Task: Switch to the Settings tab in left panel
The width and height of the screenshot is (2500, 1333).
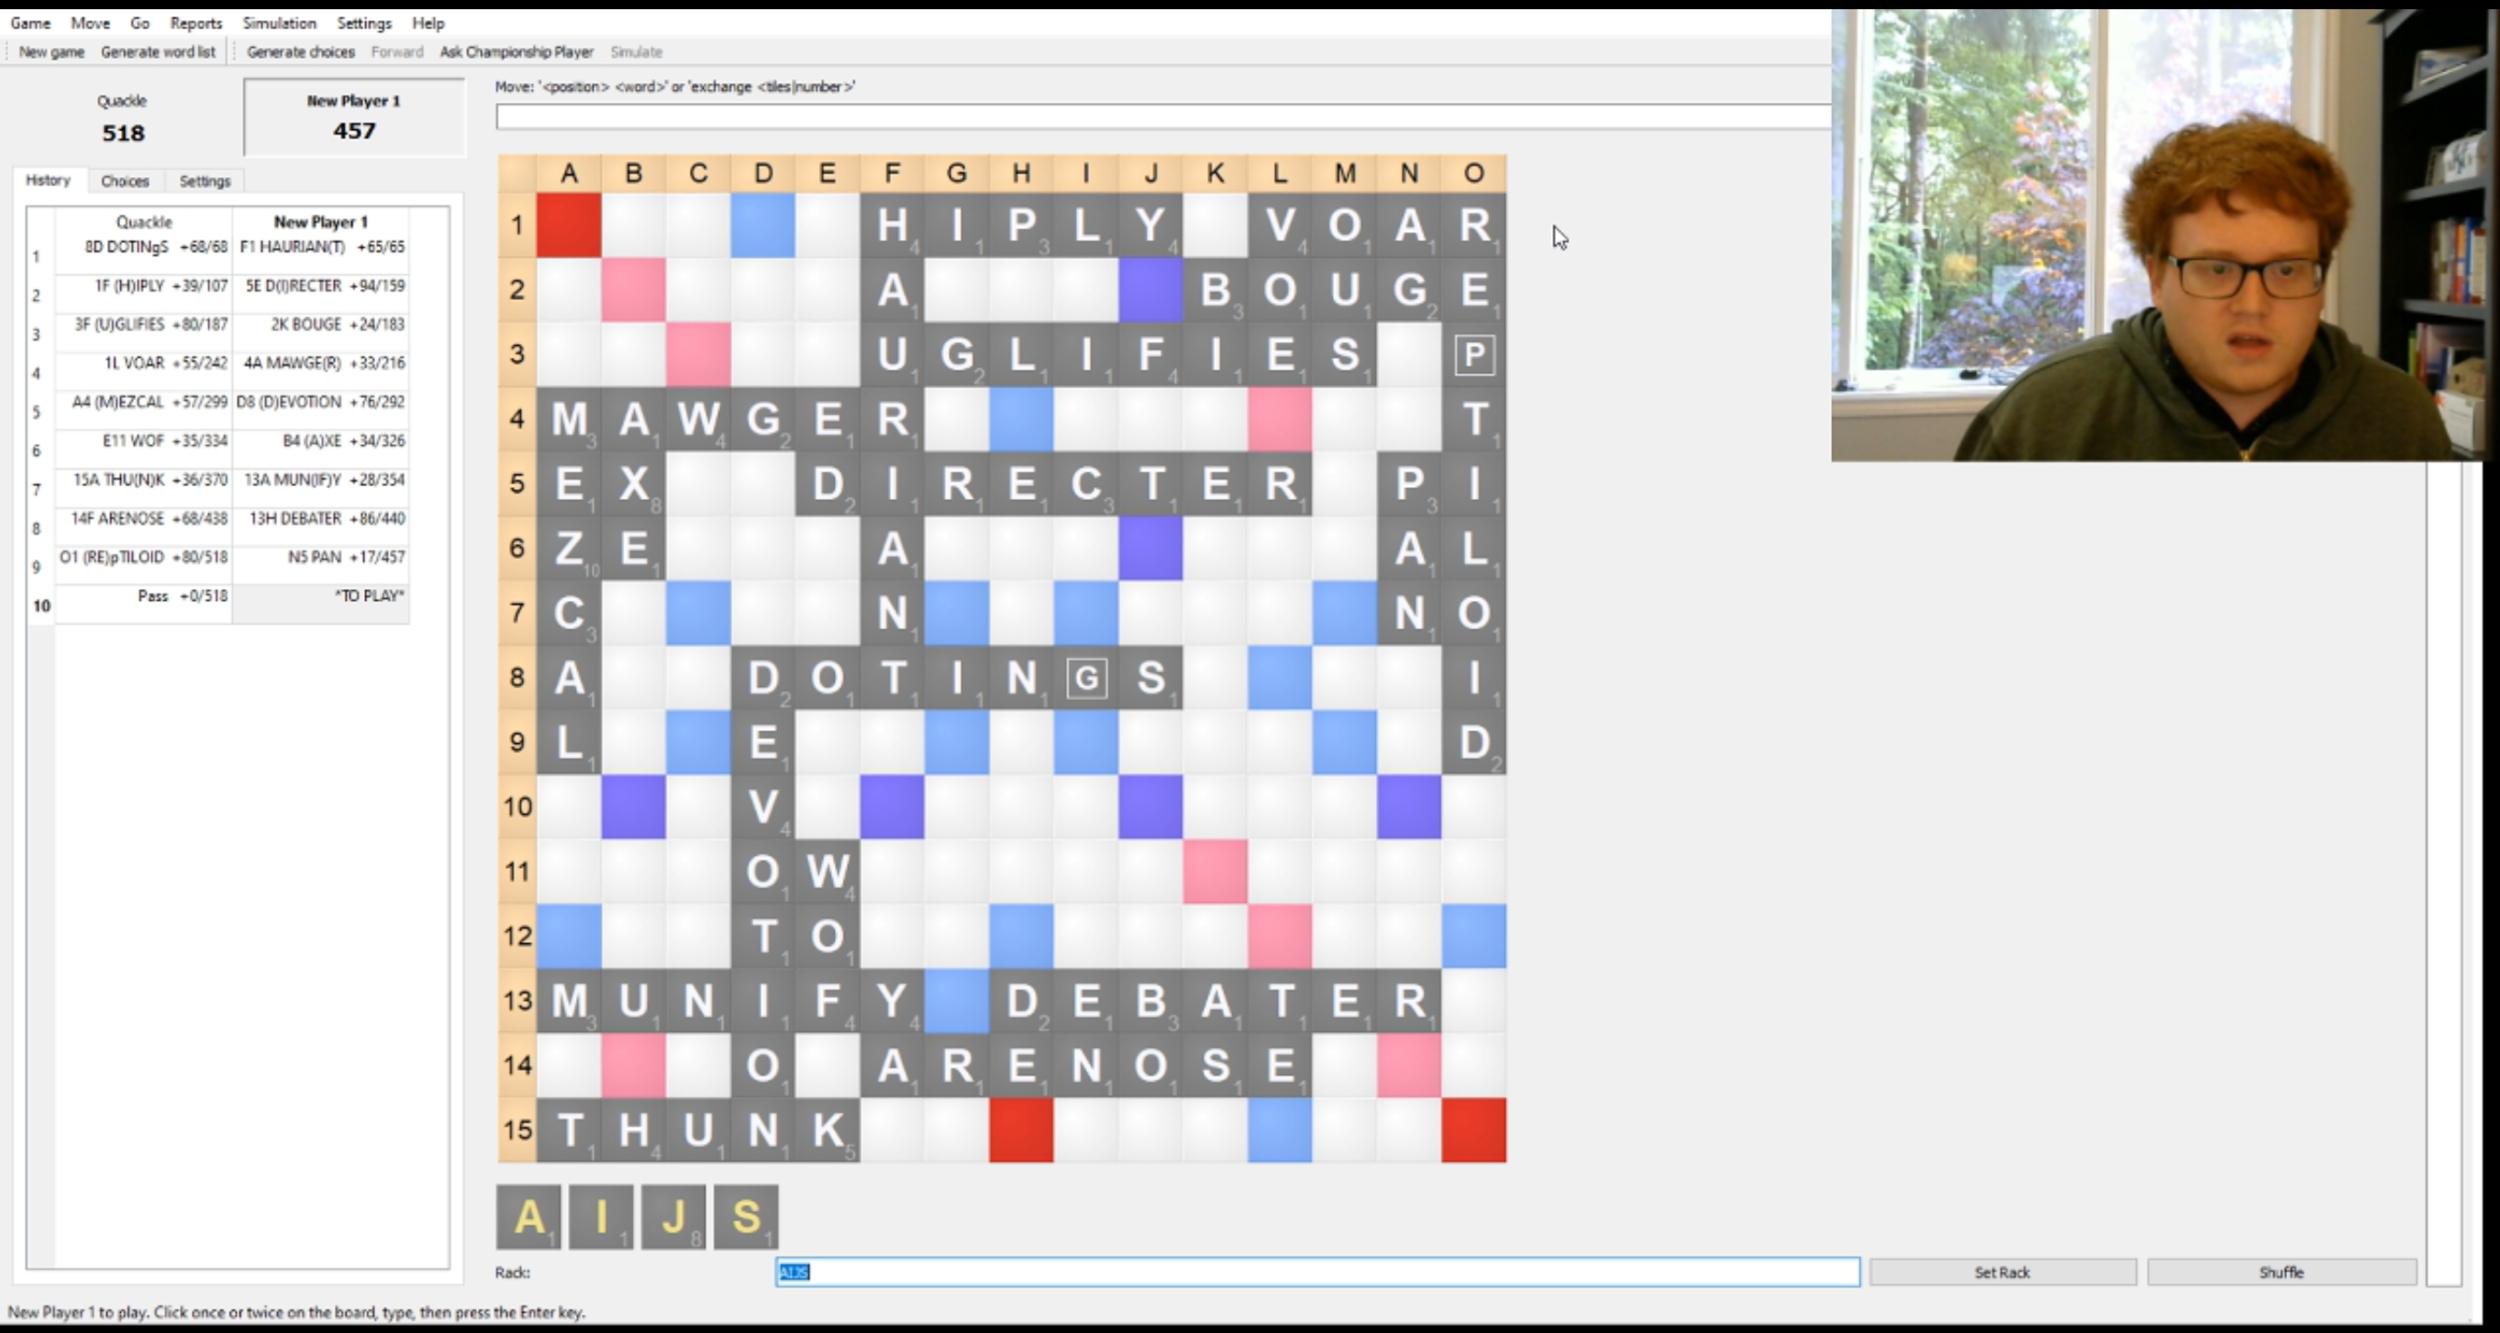Action: point(205,181)
